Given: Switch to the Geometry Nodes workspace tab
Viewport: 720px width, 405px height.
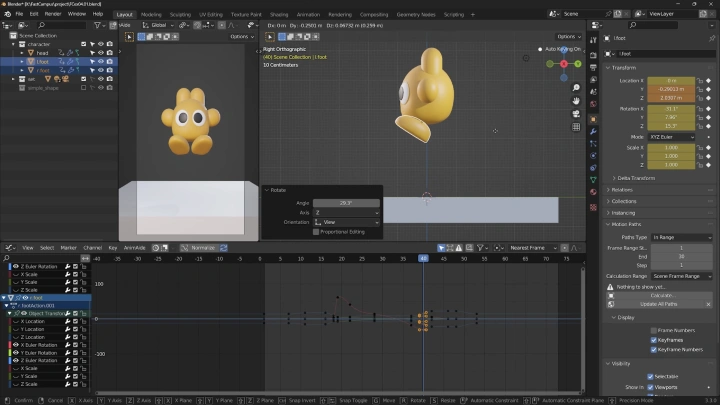Looking at the screenshot, I should tap(416, 15).
